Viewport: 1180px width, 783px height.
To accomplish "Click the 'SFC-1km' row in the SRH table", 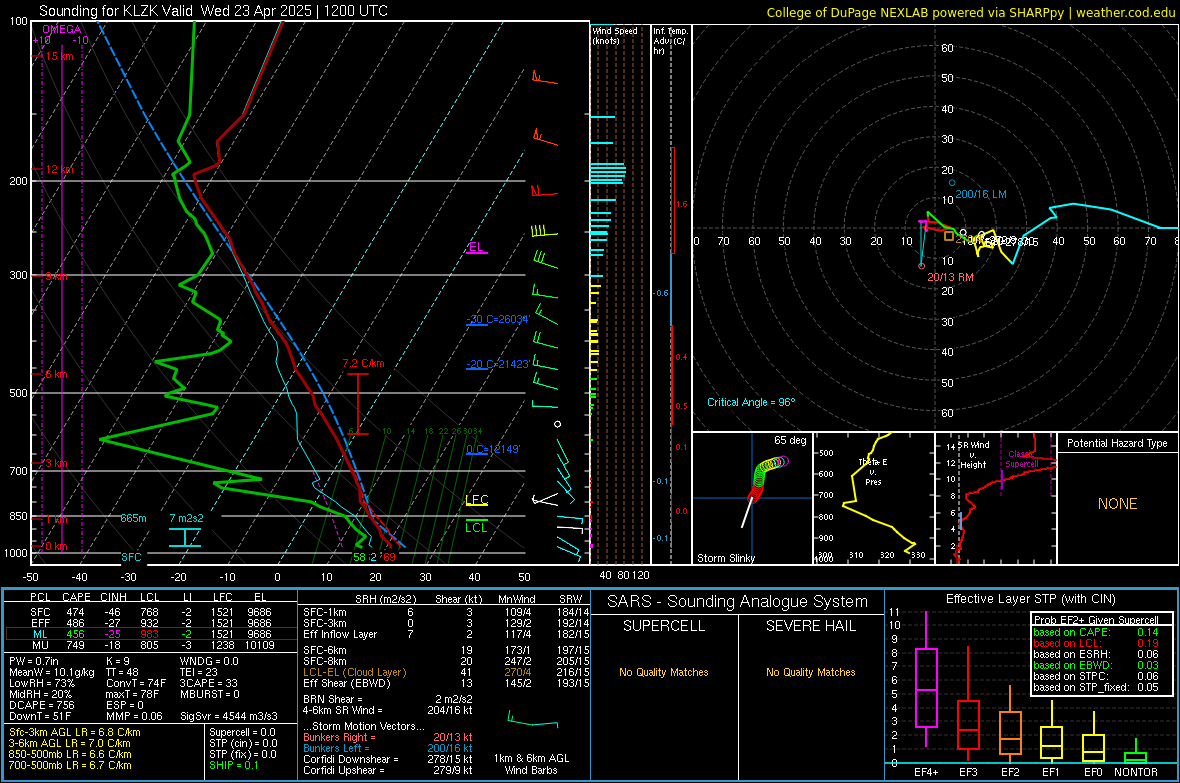I will click(x=446, y=612).
